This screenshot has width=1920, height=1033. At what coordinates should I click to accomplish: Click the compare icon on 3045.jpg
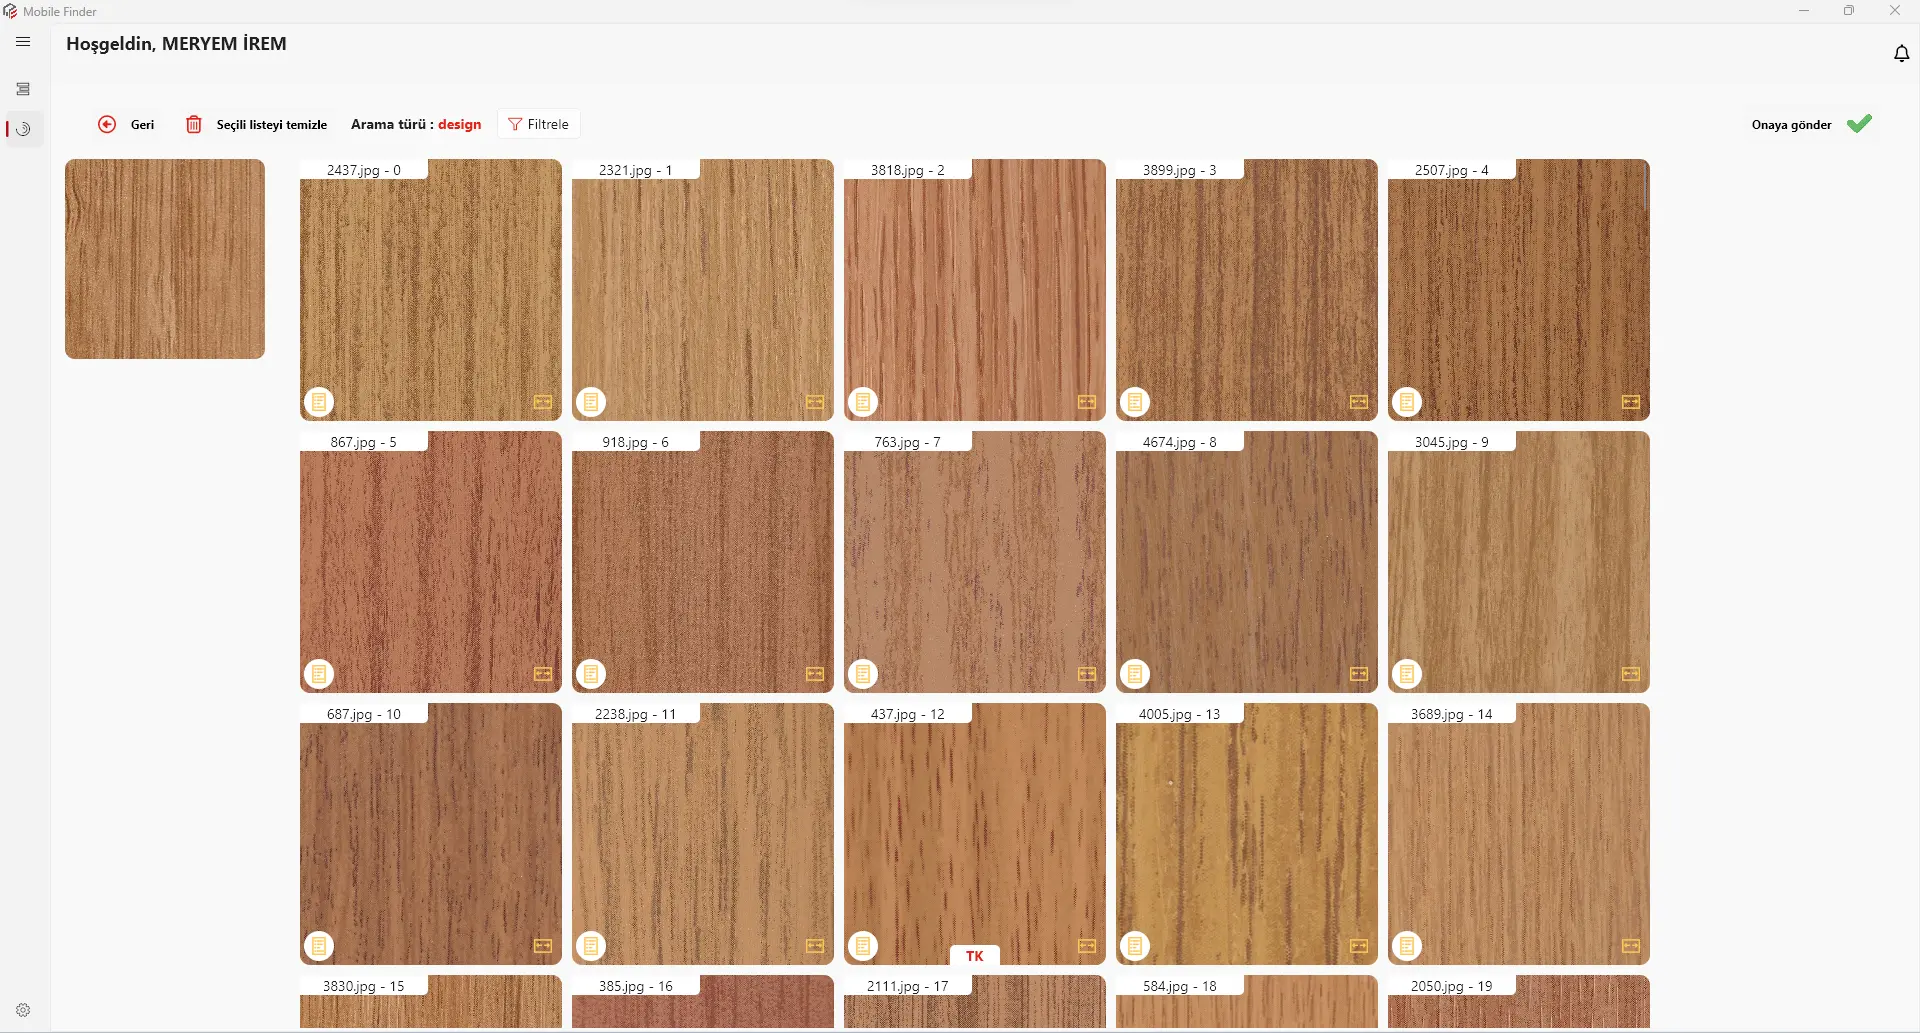point(1631,674)
